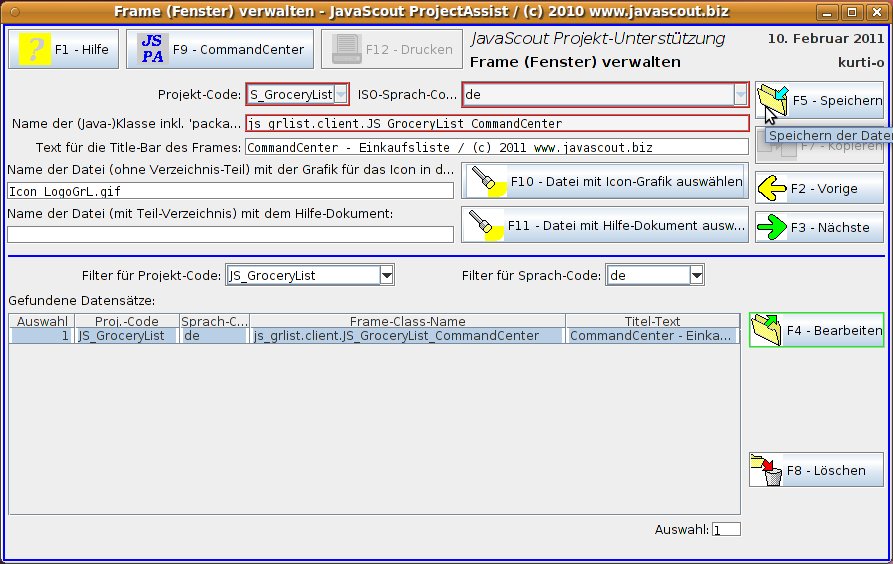Click the F5 Speichern folder icon
Image resolution: width=893 pixels, height=564 pixels.
[x=773, y=100]
